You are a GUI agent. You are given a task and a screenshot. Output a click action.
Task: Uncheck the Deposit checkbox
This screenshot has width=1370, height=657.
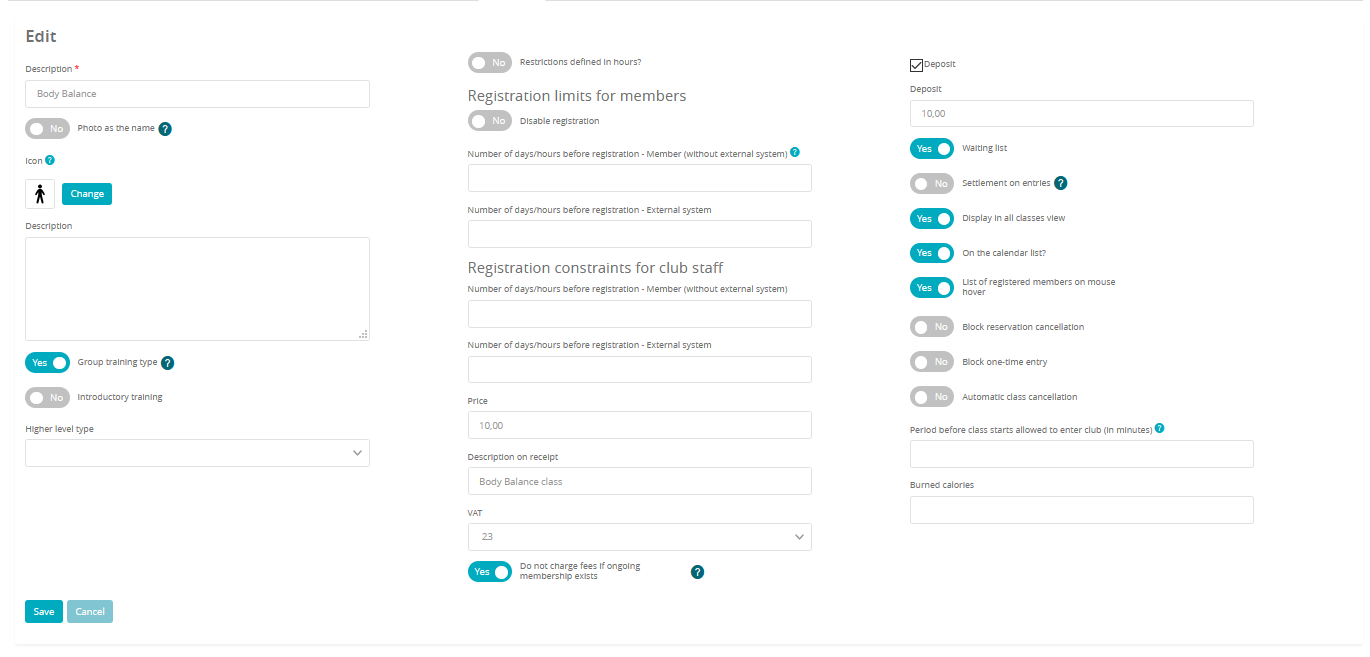[x=916, y=65]
